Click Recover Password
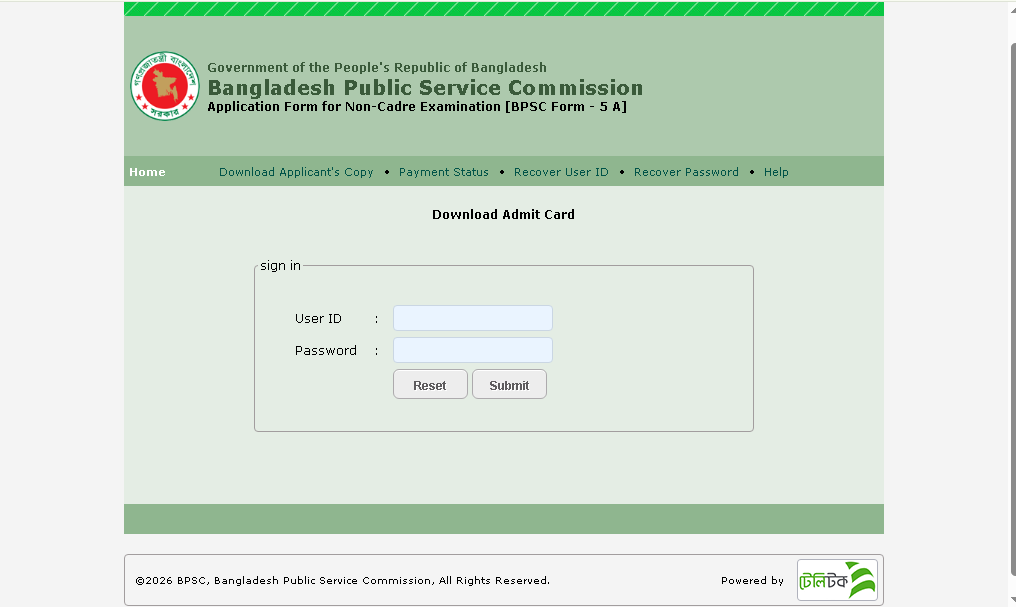1016x607 pixels. click(x=686, y=171)
